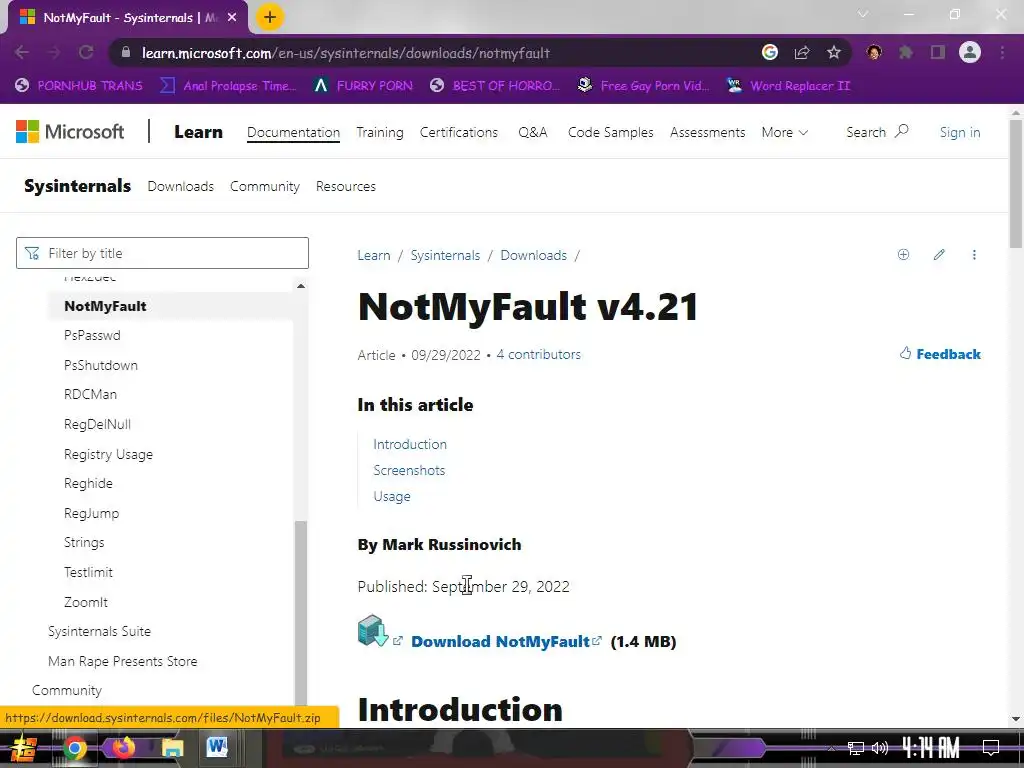Bookmark this page with the star icon
The width and height of the screenshot is (1024, 768).
pos(834,52)
